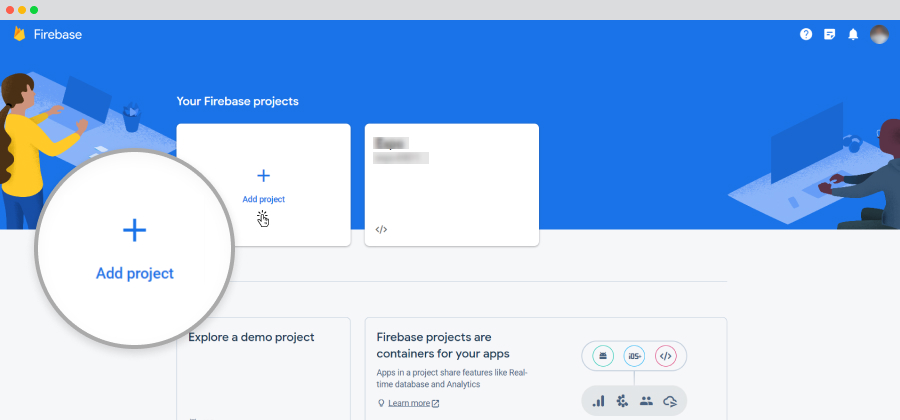Click the plus icon in Add project card
Image resolution: width=900 pixels, height=420 pixels.
[x=263, y=176]
